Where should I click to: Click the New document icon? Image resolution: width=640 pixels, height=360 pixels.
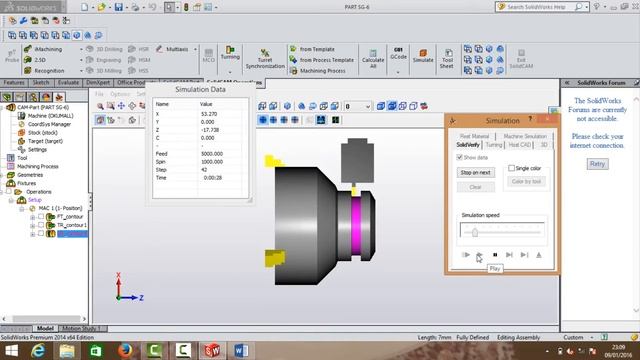pyautogui.click(x=84, y=7)
